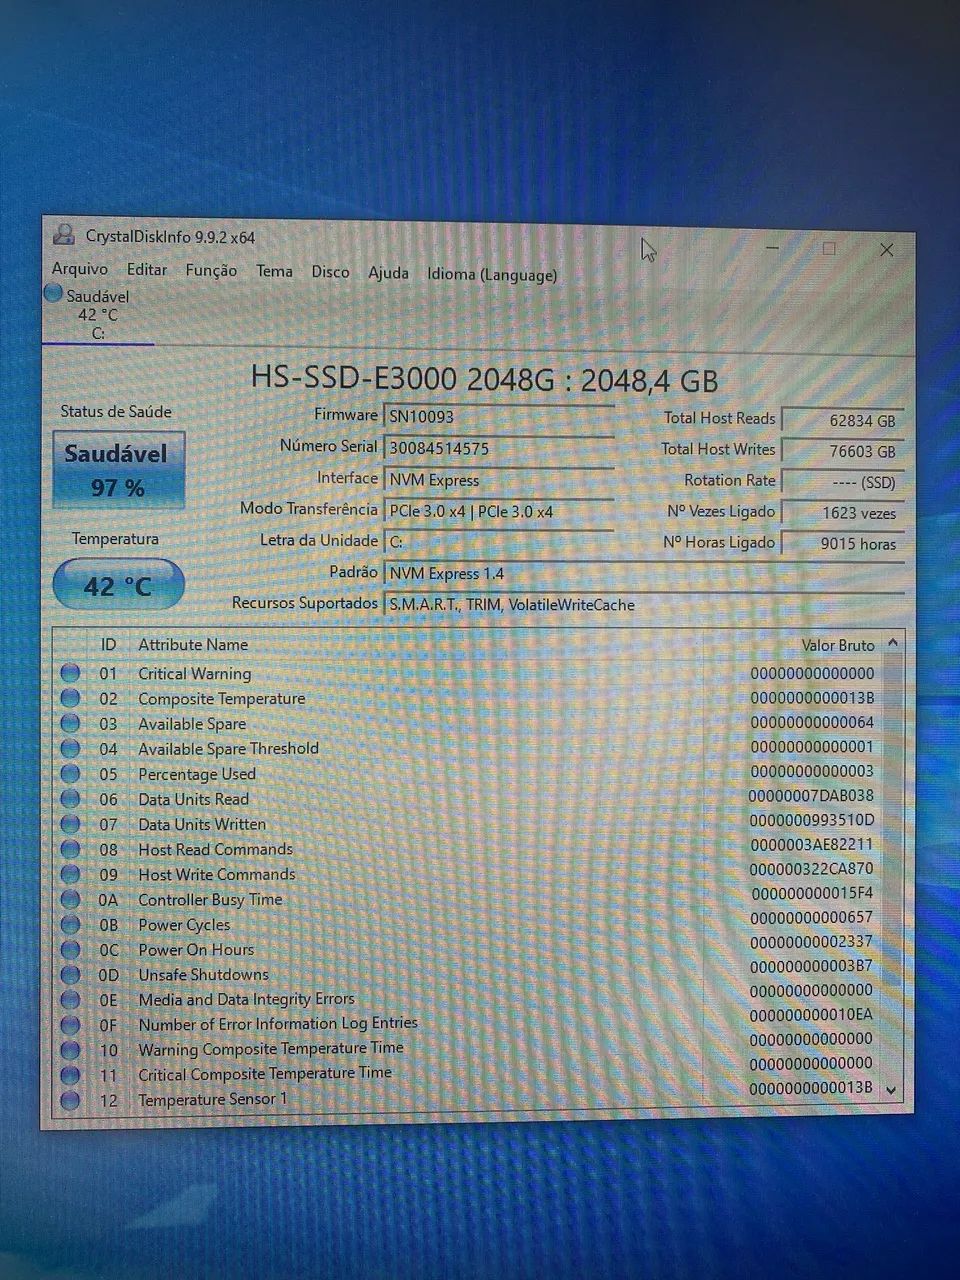Click the Nº Vezes Ligado value 1623 vezes

click(842, 513)
